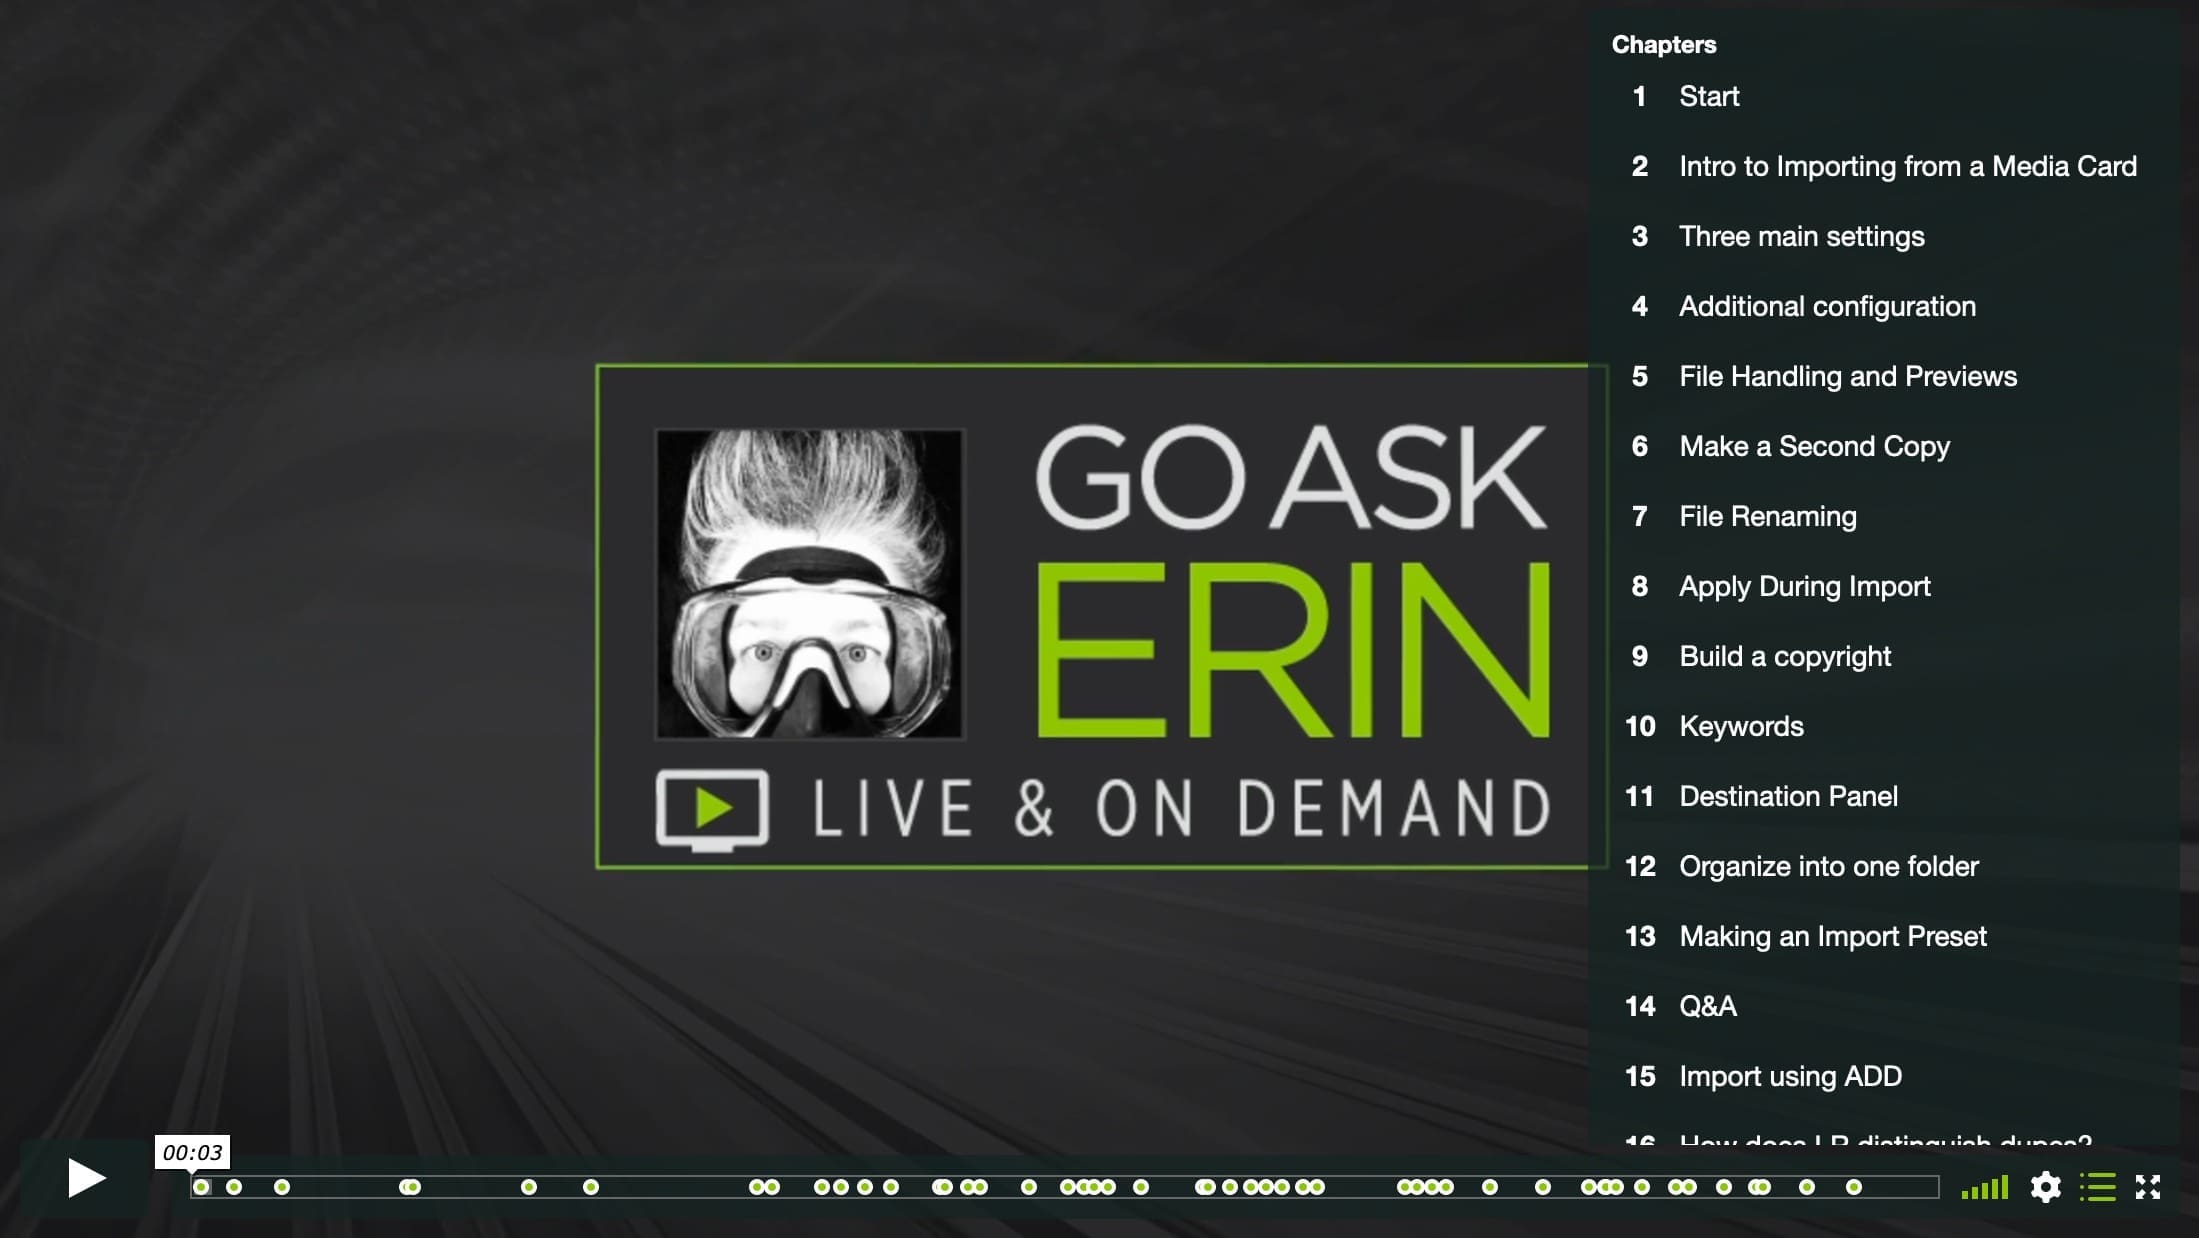
Task: Toggle the chapters list icon
Action: pyautogui.click(x=2098, y=1187)
